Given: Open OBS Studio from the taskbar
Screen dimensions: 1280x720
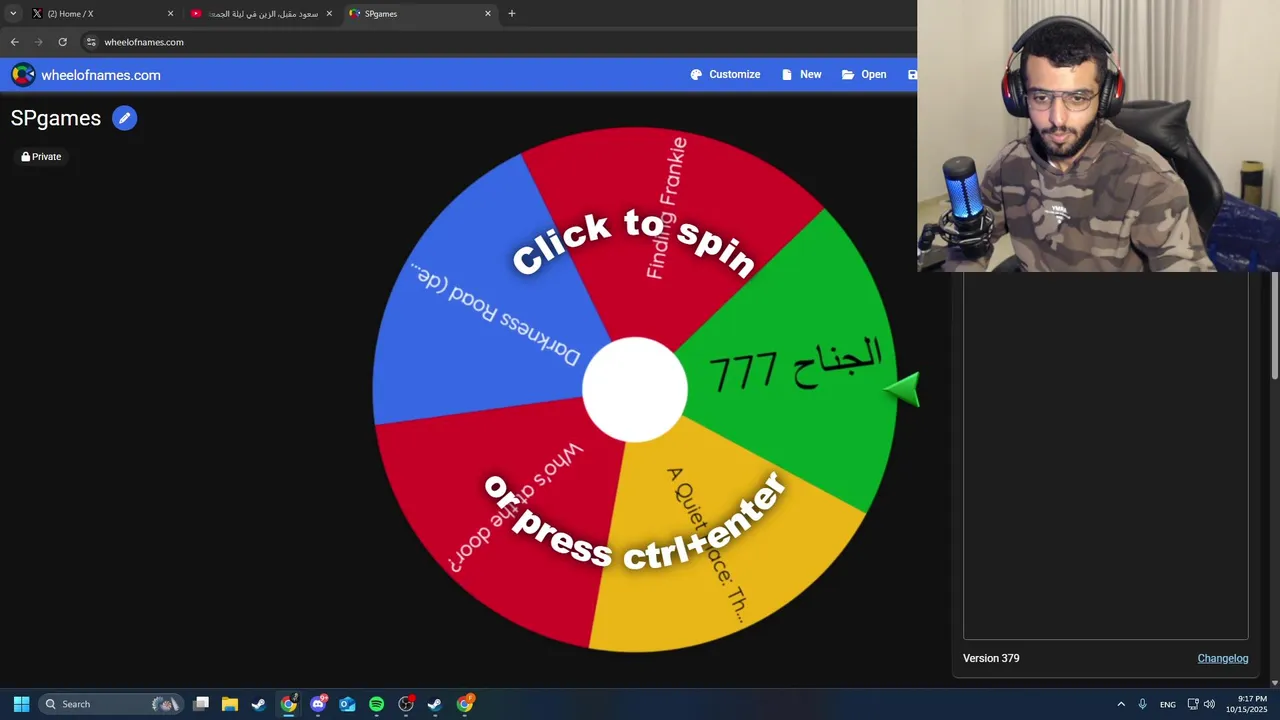Looking at the screenshot, I should coord(406,704).
